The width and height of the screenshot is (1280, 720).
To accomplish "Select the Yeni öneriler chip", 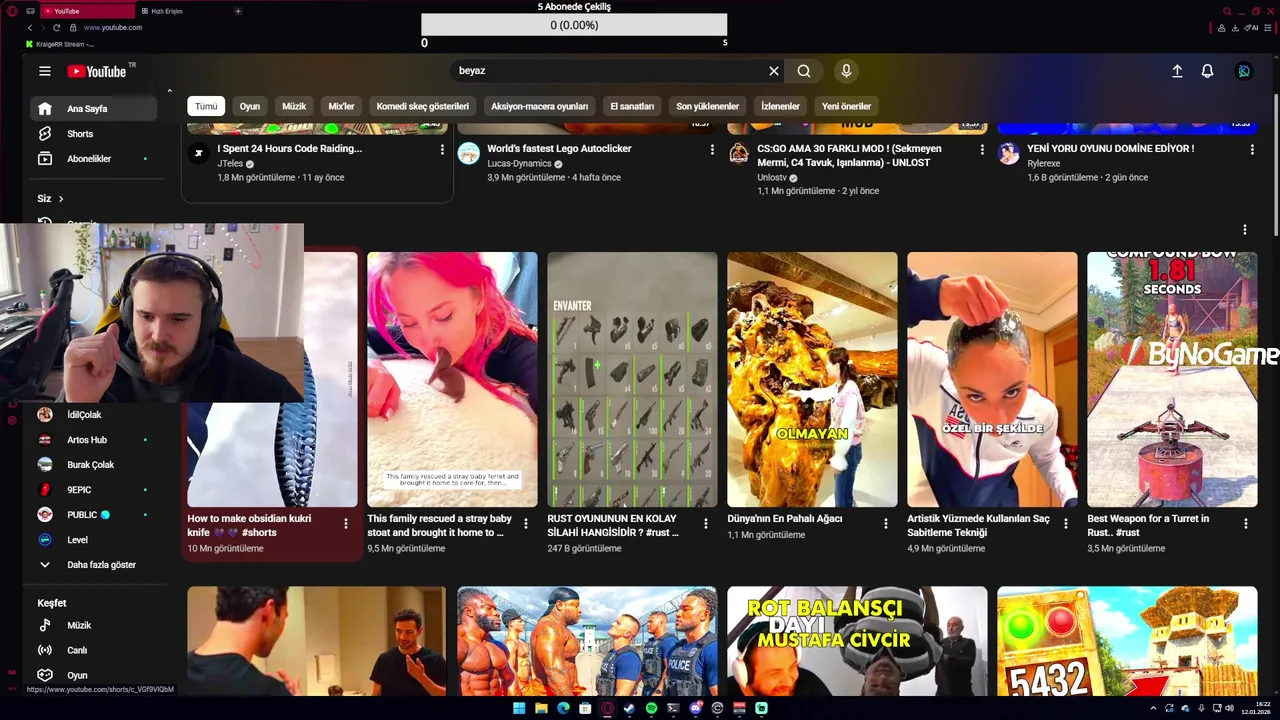I will pyautogui.click(x=846, y=106).
